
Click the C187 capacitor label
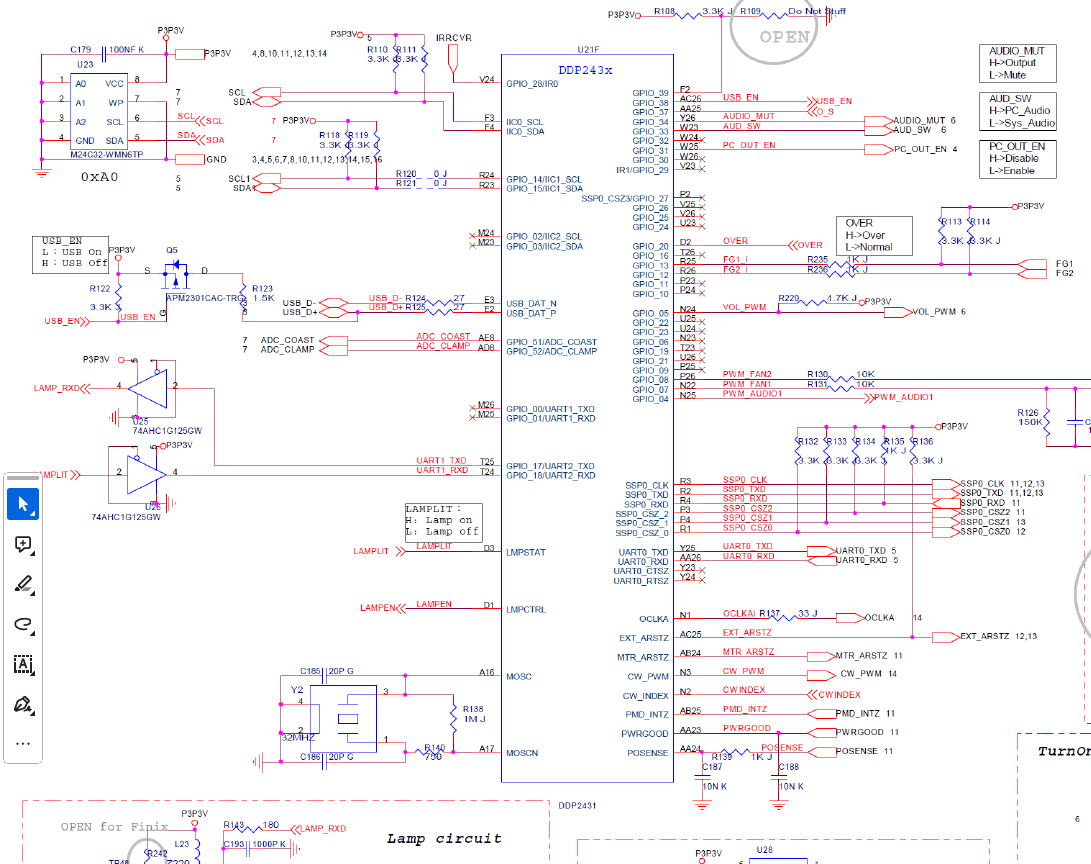[712, 767]
